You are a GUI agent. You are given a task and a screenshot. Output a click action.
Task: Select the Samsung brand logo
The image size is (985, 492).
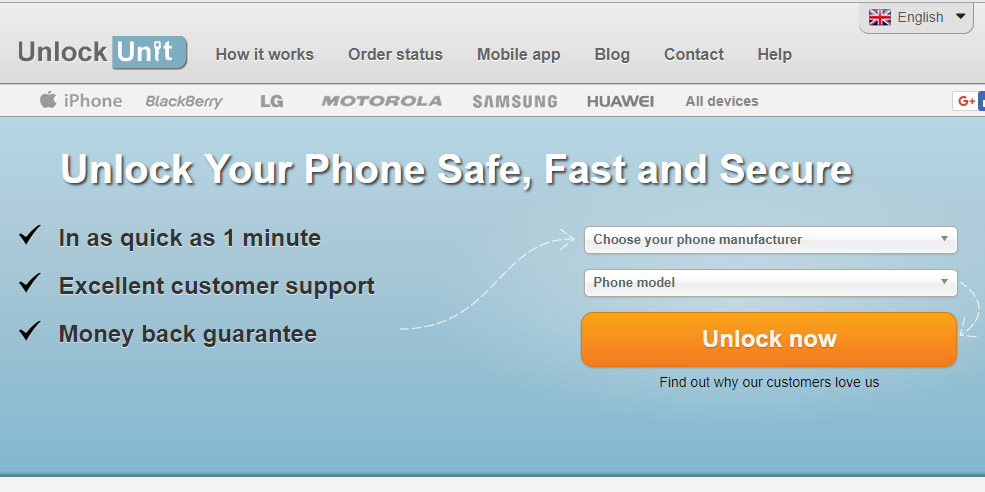515,101
